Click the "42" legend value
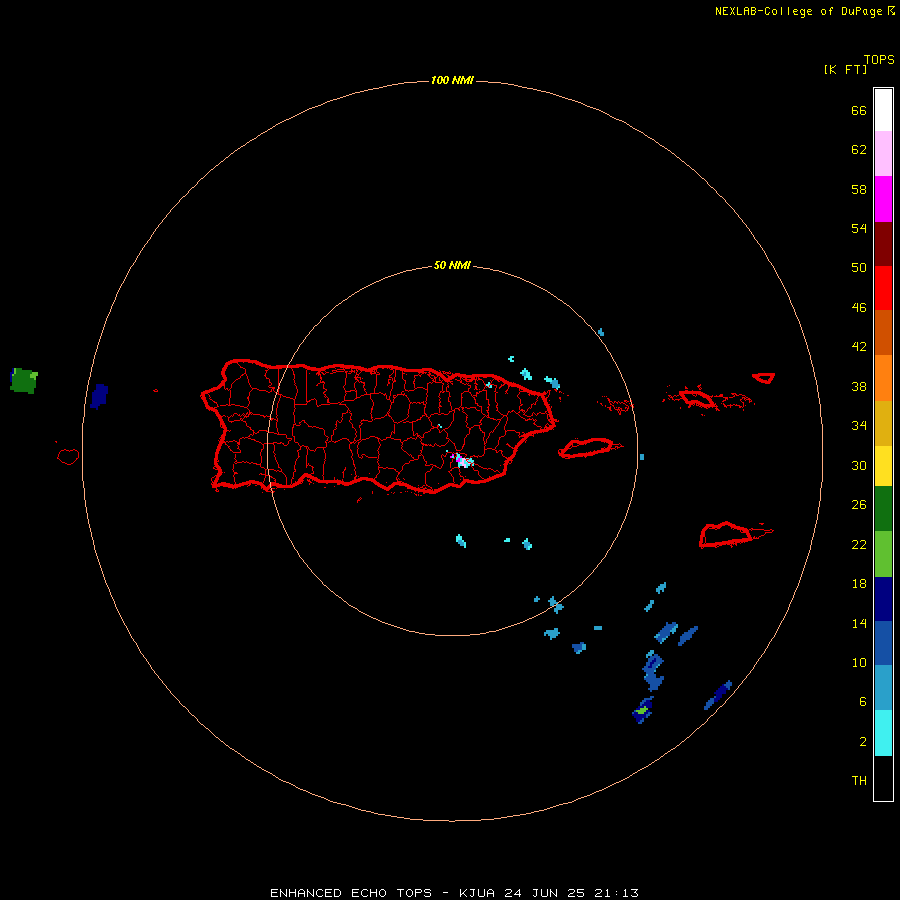900x900 pixels. (859, 346)
